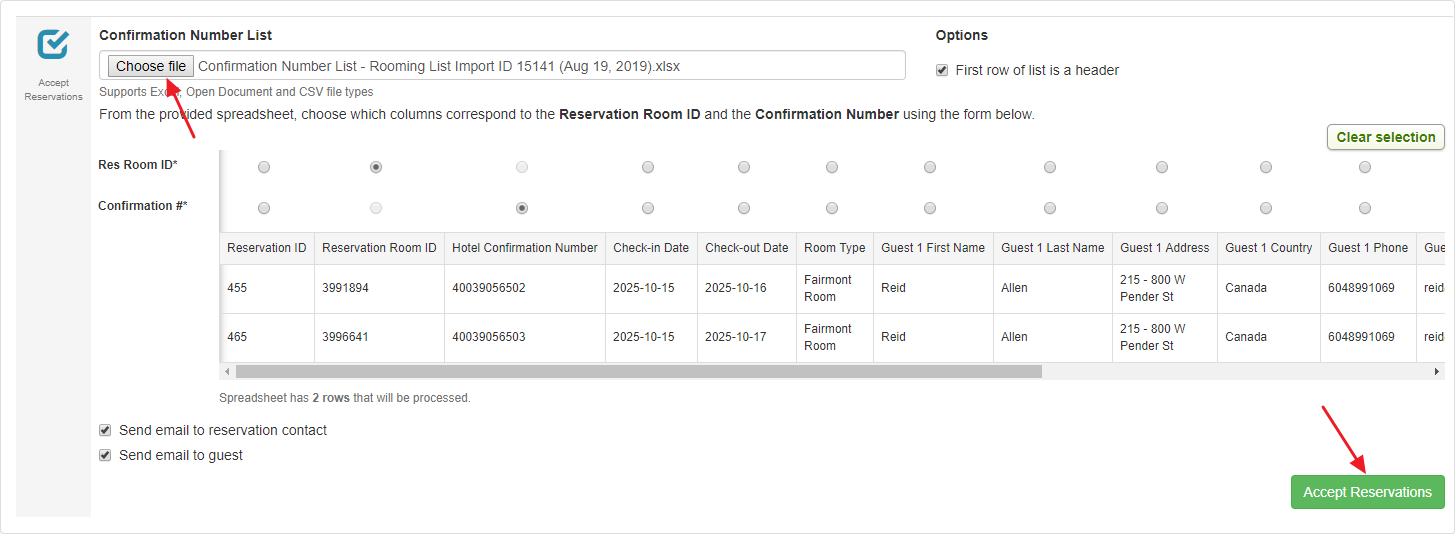Select Res Room ID radio for Guest 1 Last Name column
Viewport: 1455px width, 534px height.
1050,167
